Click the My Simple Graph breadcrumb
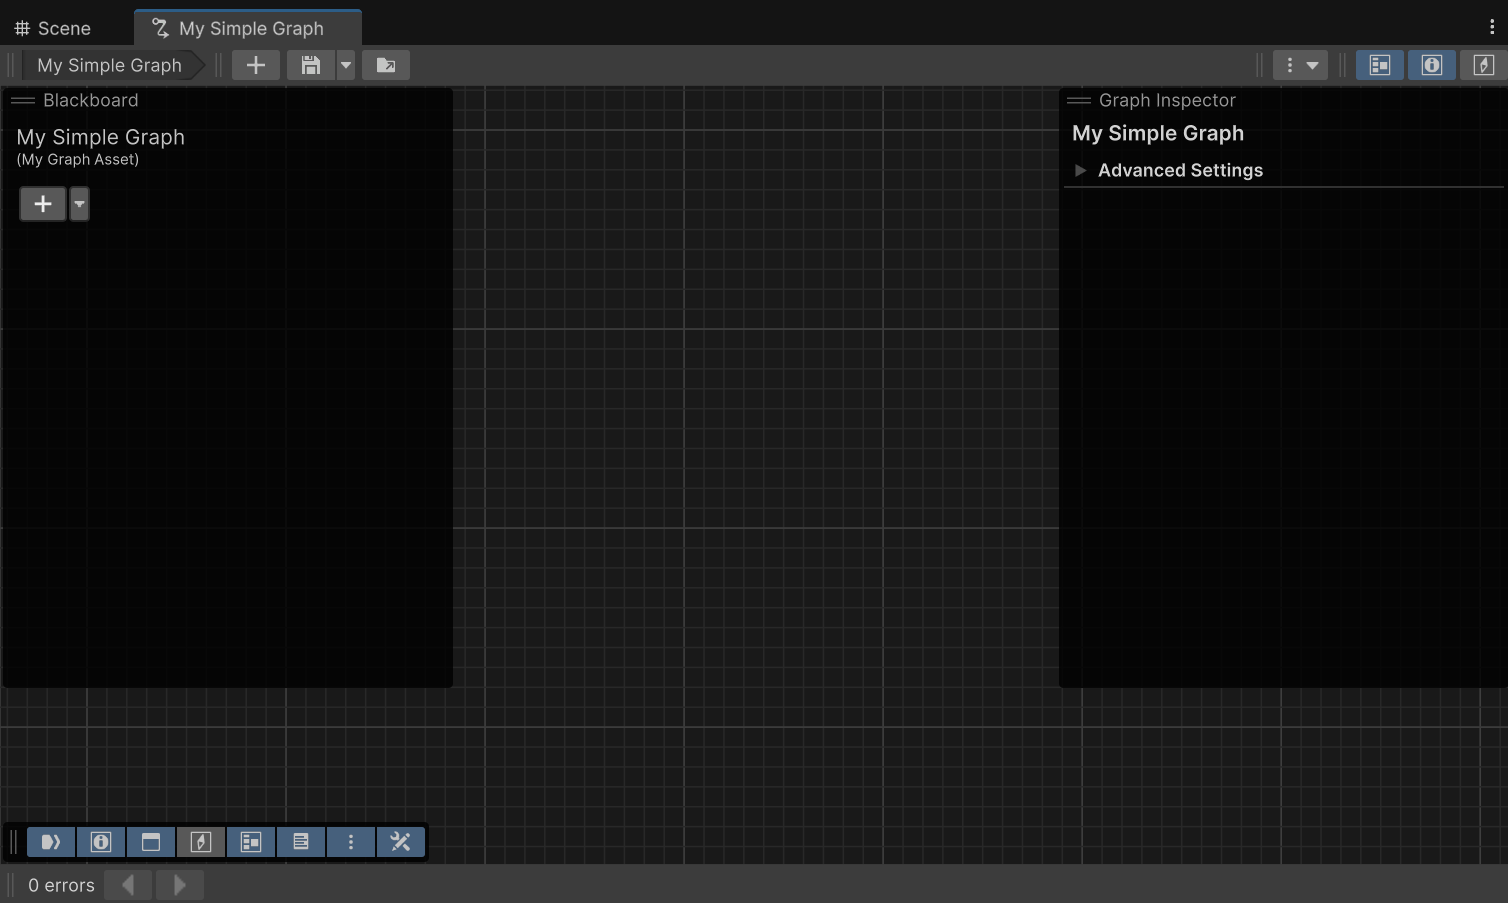Image resolution: width=1508 pixels, height=903 pixels. (109, 64)
